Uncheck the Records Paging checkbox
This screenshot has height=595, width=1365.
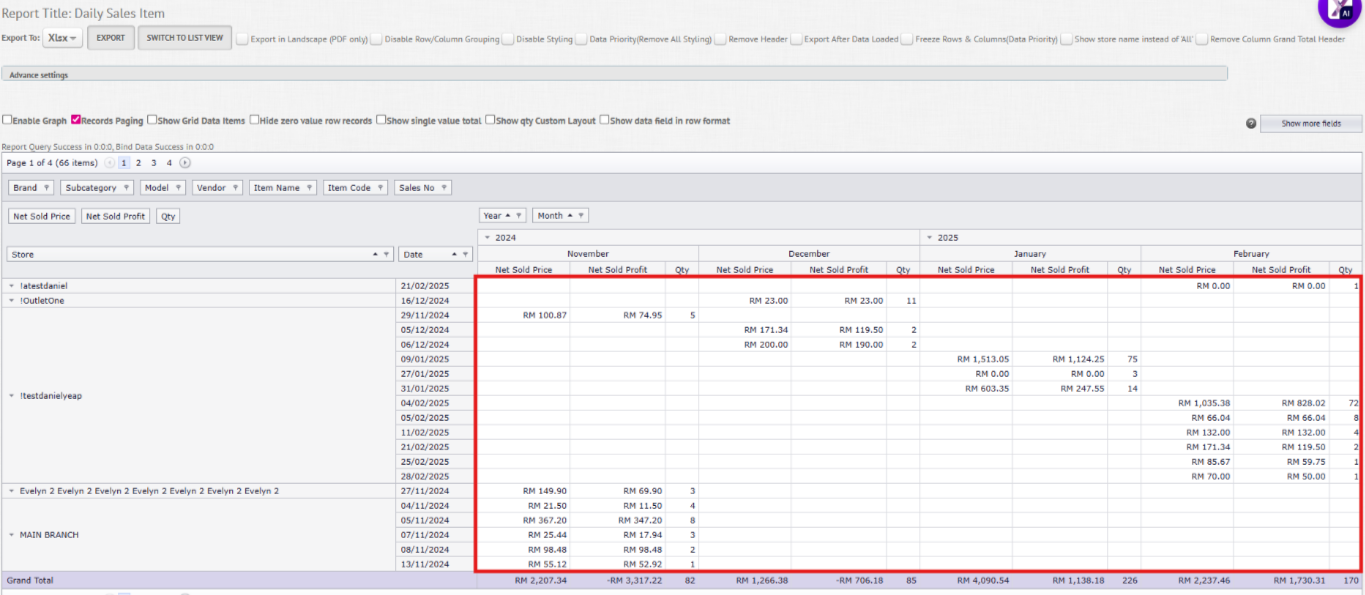coord(76,120)
